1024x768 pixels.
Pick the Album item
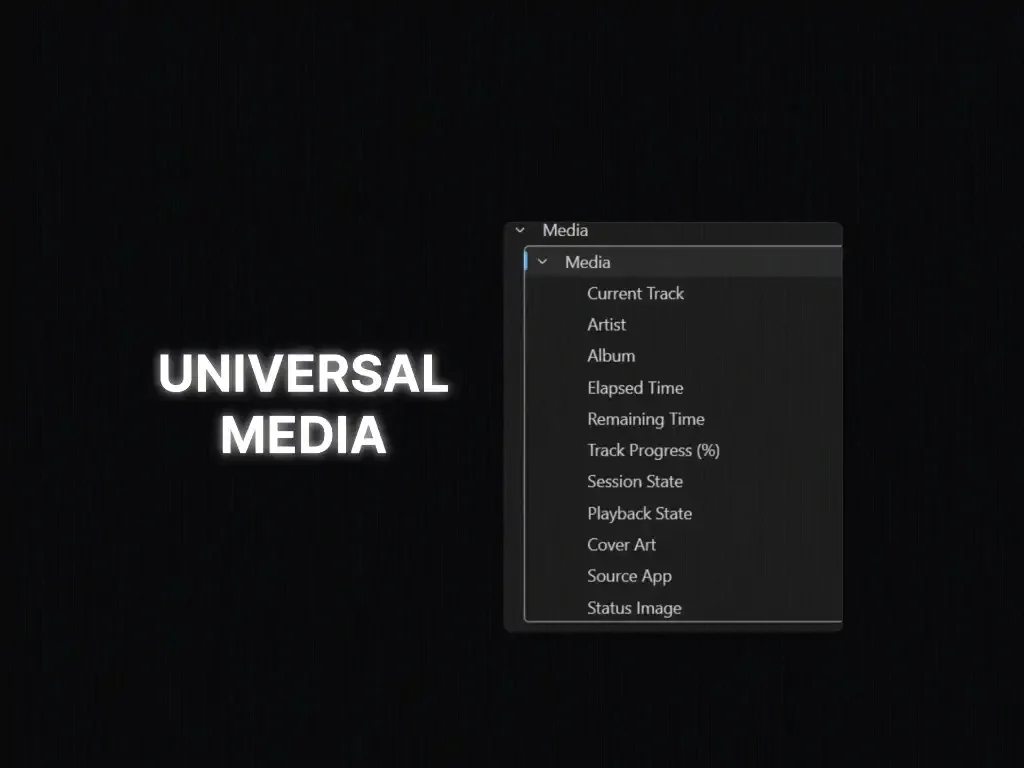tap(610, 356)
